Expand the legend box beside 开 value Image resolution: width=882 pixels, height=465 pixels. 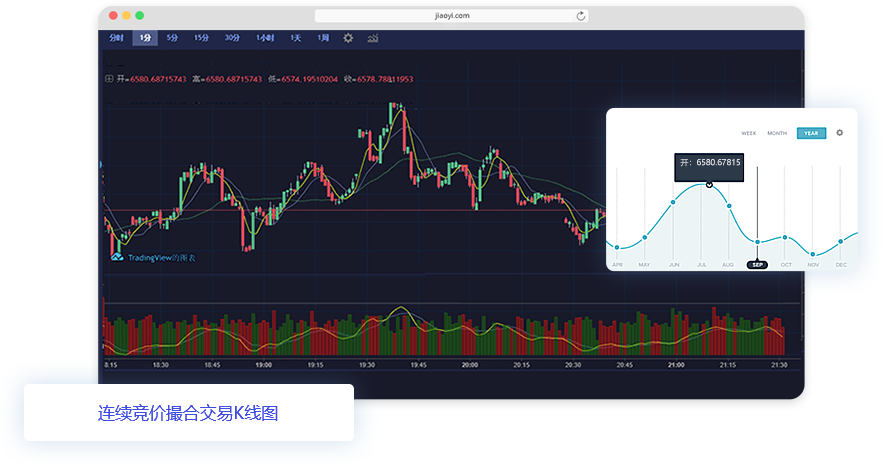click(x=109, y=79)
